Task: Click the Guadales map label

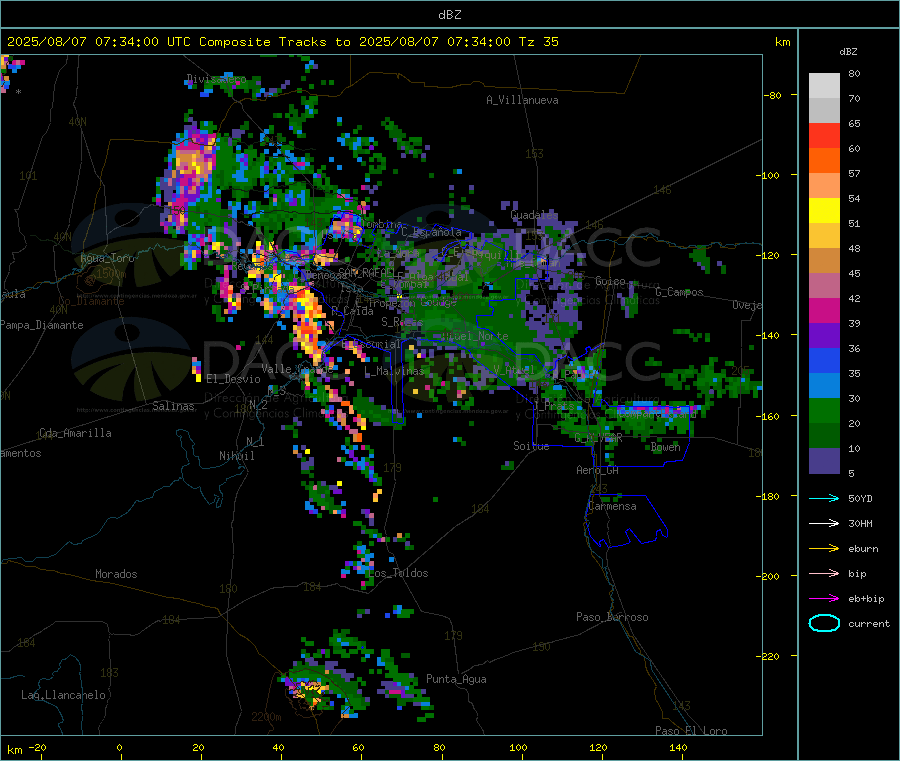Action: coord(534,215)
